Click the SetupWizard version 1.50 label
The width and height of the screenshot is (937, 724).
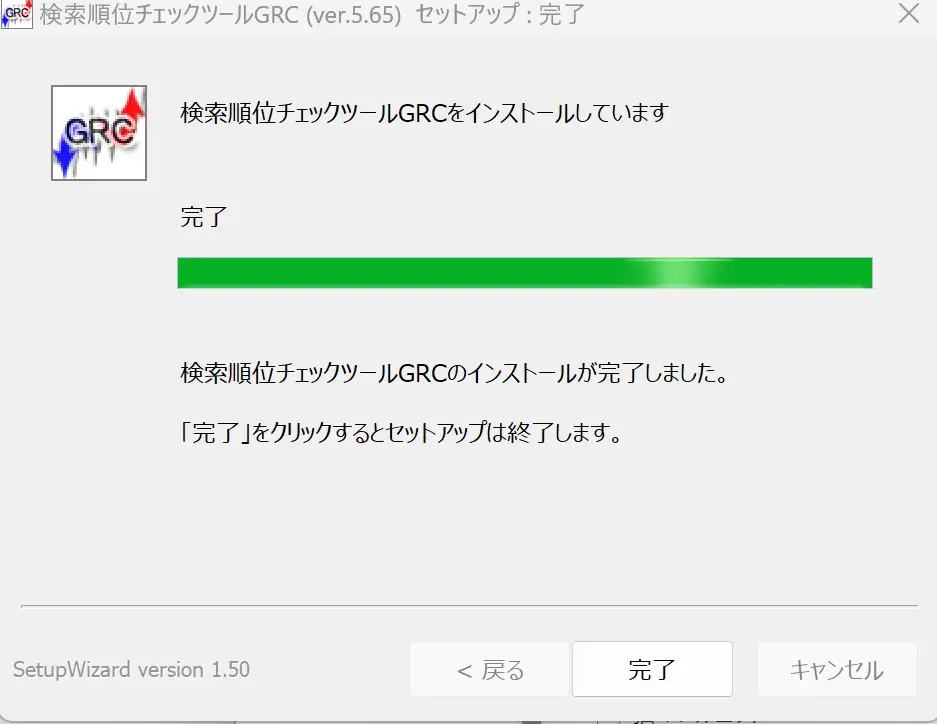(x=131, y=670)
